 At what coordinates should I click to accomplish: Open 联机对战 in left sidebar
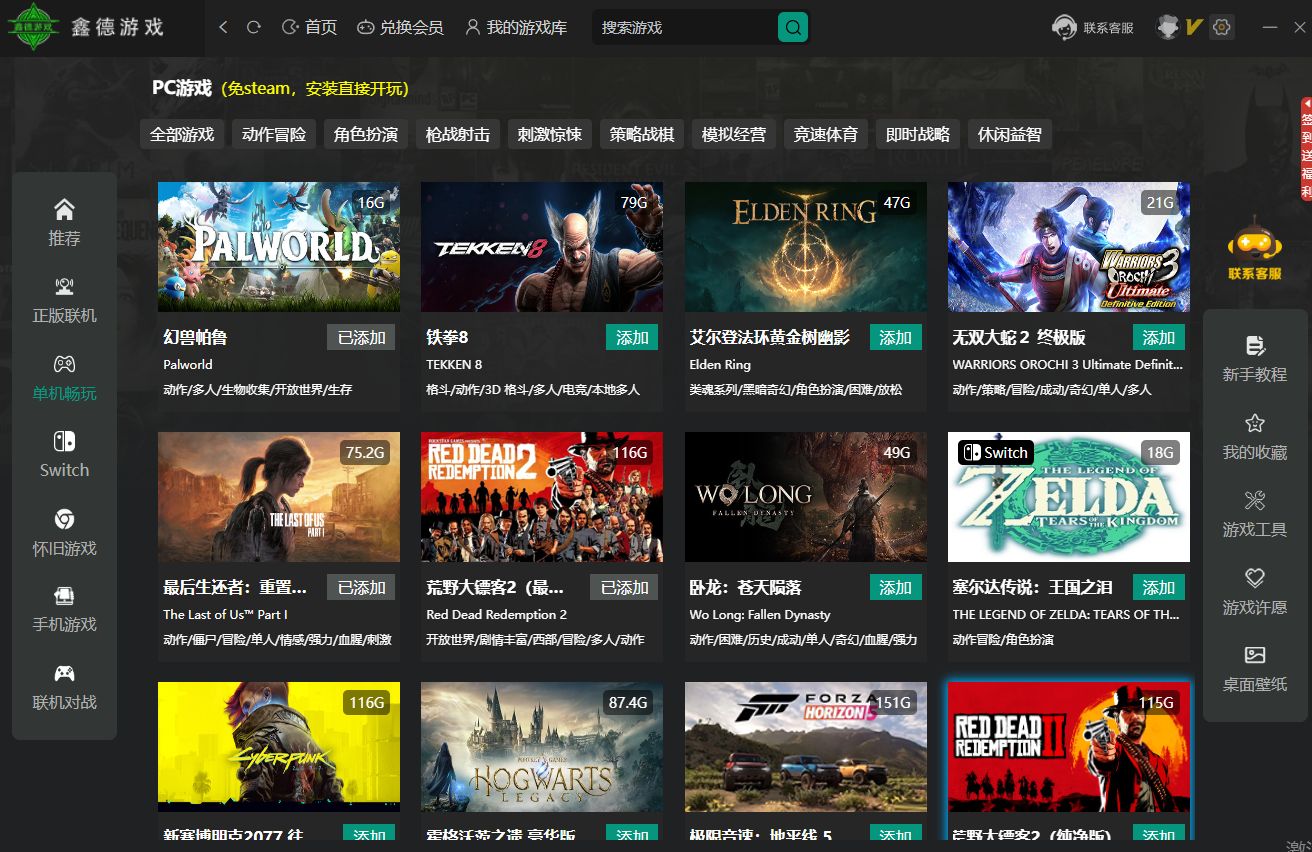(x=64, y=687)
